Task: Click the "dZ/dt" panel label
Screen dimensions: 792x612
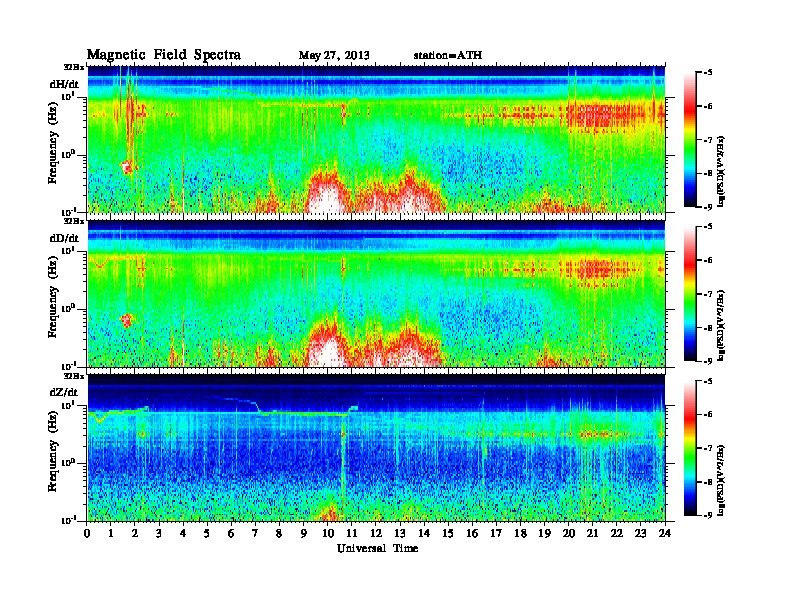Action: [x=64, y=392]
